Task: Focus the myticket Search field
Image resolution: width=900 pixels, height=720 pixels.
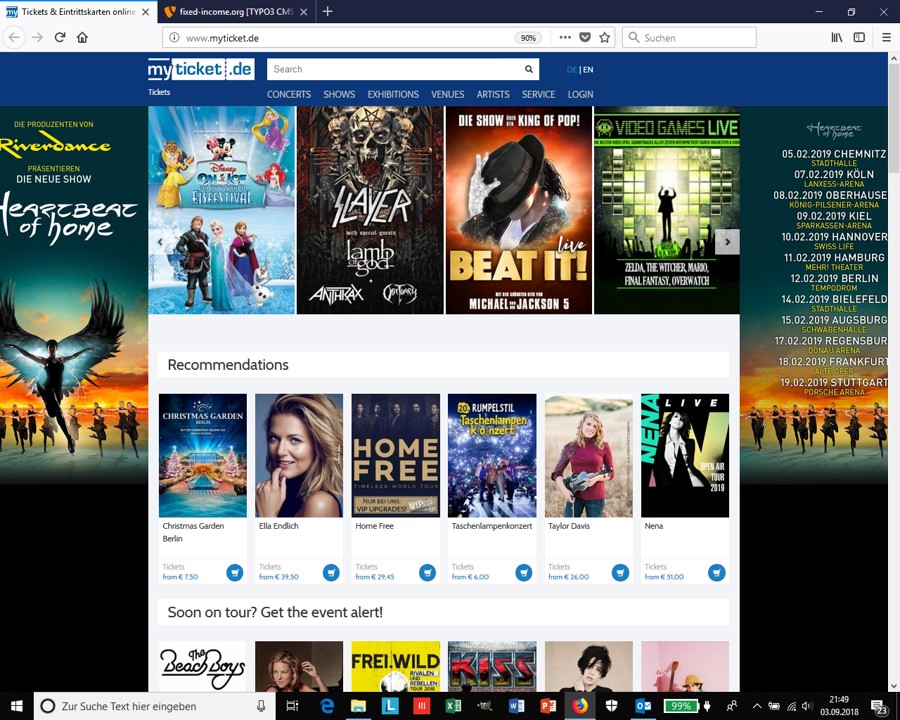Action: click(393, 69)
